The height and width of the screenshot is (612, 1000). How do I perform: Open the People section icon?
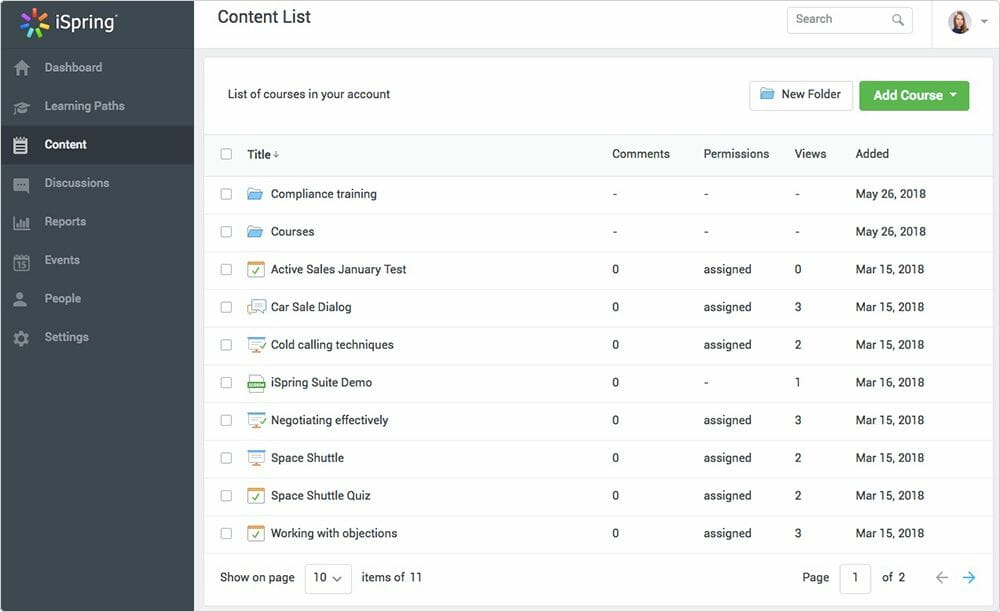tap(21, 298)
